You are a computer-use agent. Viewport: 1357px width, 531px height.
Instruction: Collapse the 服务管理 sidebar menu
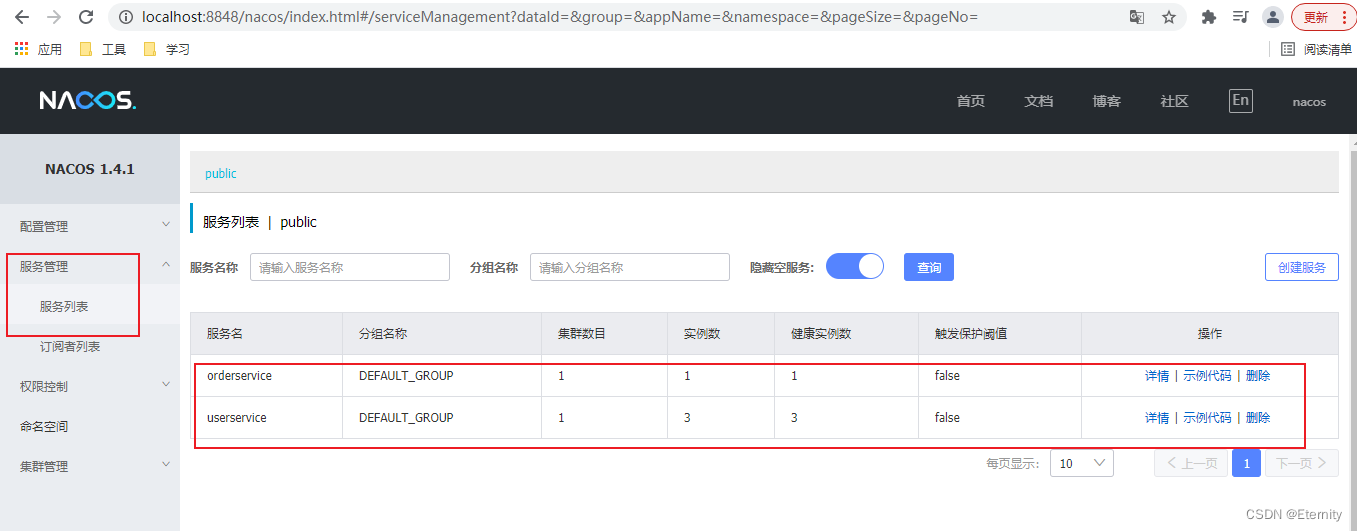(90, 266)
